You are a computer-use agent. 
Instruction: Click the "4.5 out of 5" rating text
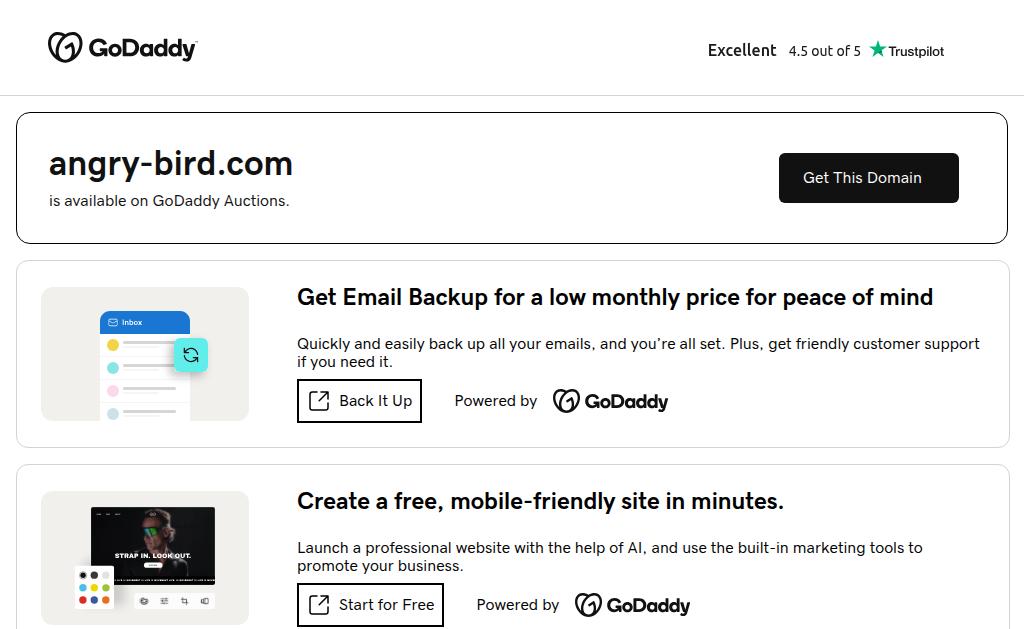824,51
